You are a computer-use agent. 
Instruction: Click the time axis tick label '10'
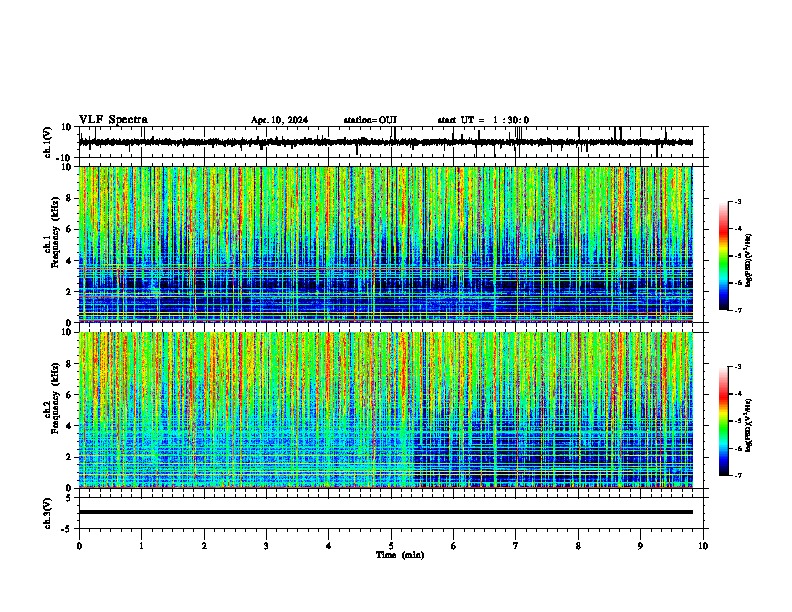(x=703, y=546)
